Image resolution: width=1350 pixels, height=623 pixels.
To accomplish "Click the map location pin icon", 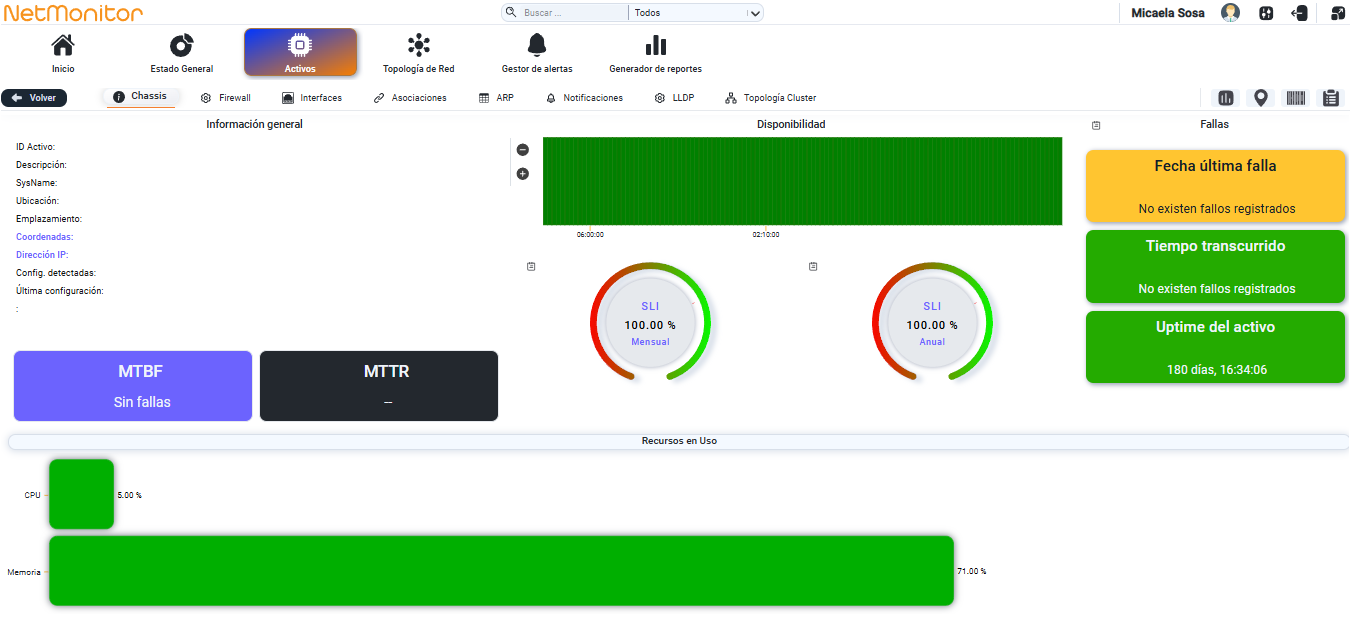I will point(1261,98).
